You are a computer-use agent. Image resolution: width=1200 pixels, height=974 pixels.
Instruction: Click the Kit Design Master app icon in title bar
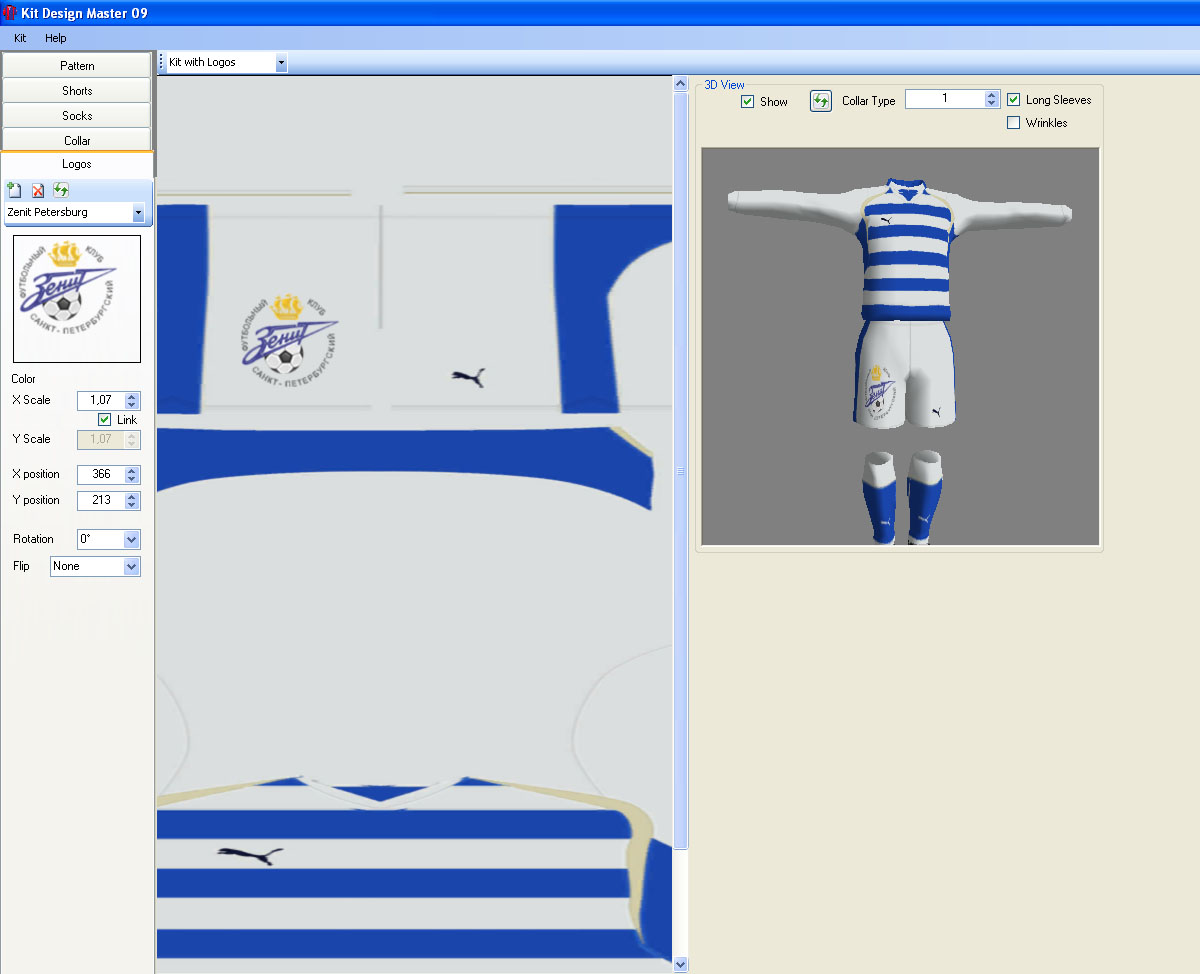(9, 12)
